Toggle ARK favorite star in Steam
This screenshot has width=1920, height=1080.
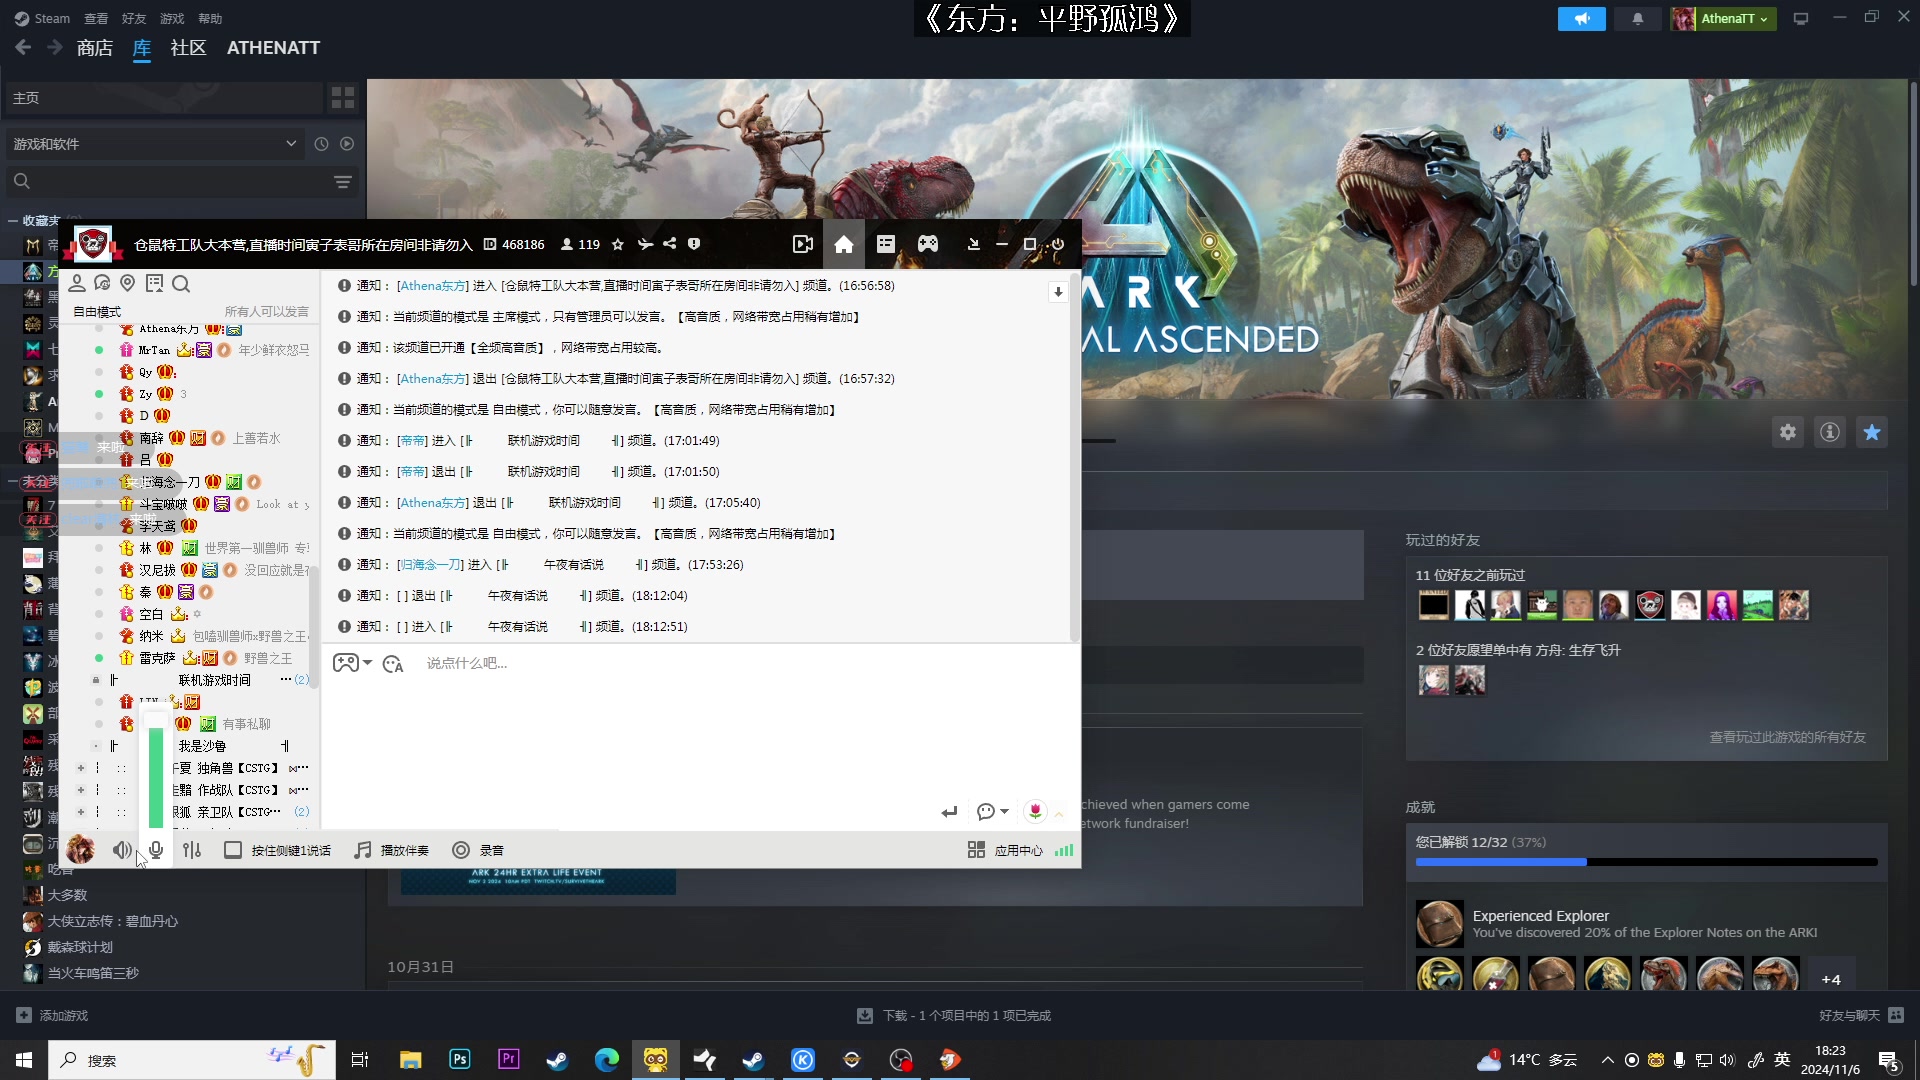coord(1872,432)
